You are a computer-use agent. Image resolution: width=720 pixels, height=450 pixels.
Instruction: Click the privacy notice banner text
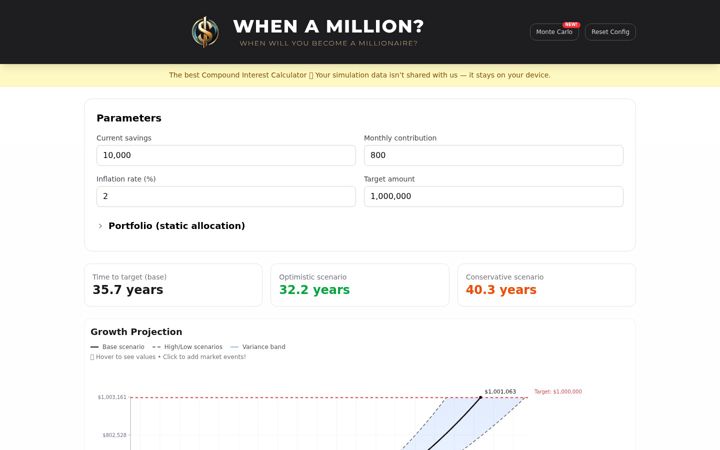tap(360, 75)
